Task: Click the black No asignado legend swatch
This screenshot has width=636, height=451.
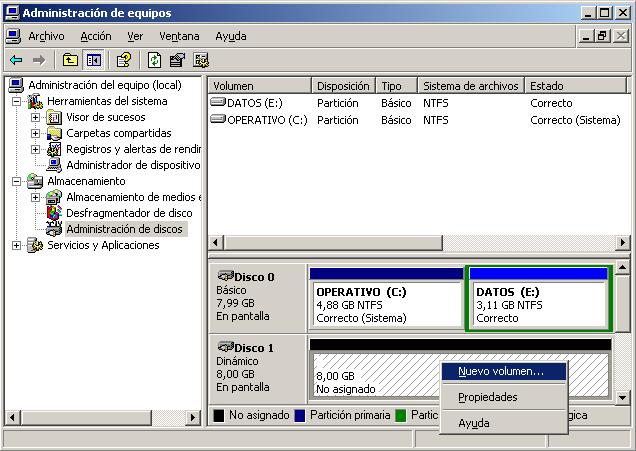Action: pos(219,415)
